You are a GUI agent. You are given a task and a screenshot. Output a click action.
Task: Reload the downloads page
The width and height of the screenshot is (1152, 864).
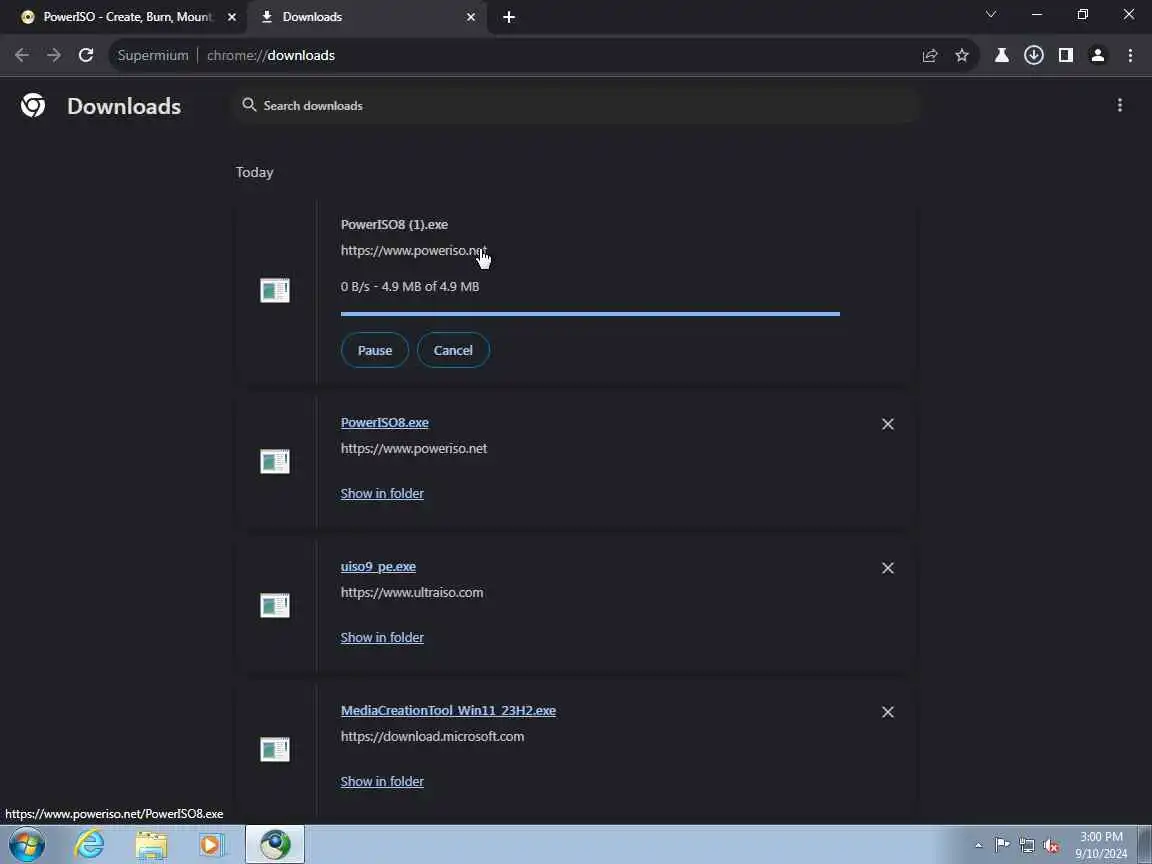(x=86, y=55)
